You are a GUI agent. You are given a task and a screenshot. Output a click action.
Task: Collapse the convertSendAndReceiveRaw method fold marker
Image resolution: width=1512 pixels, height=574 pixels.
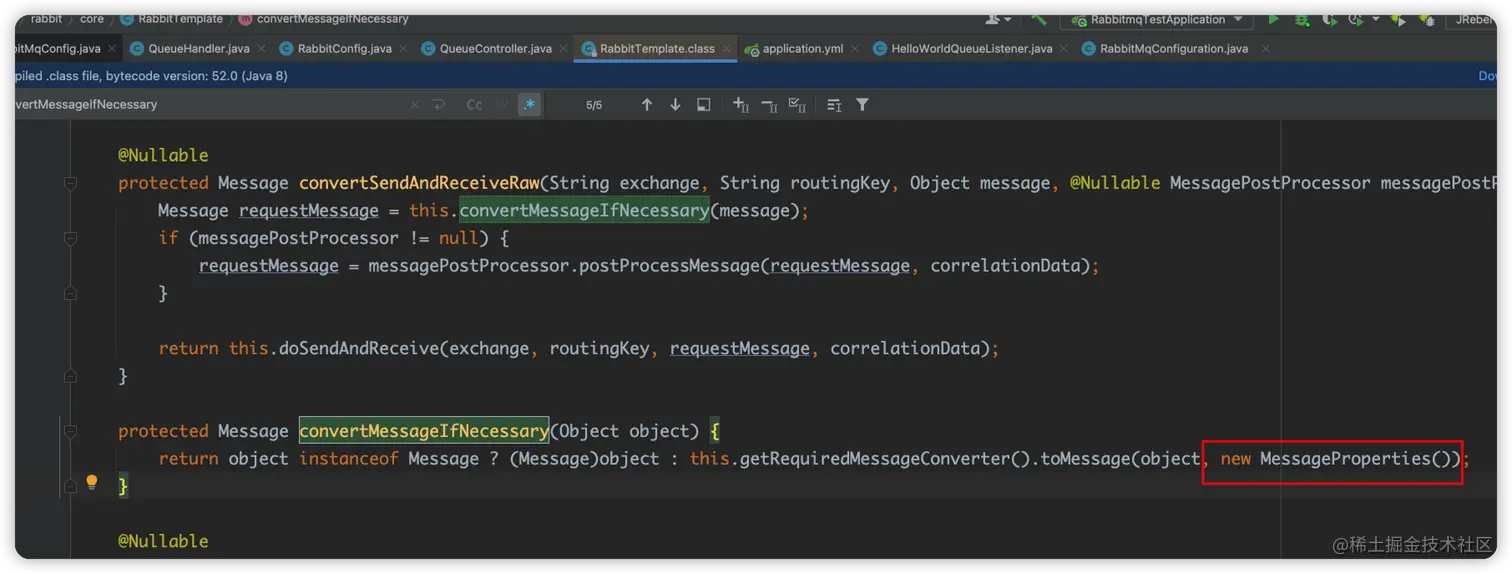pyautogui.click(x=70, y=183)
